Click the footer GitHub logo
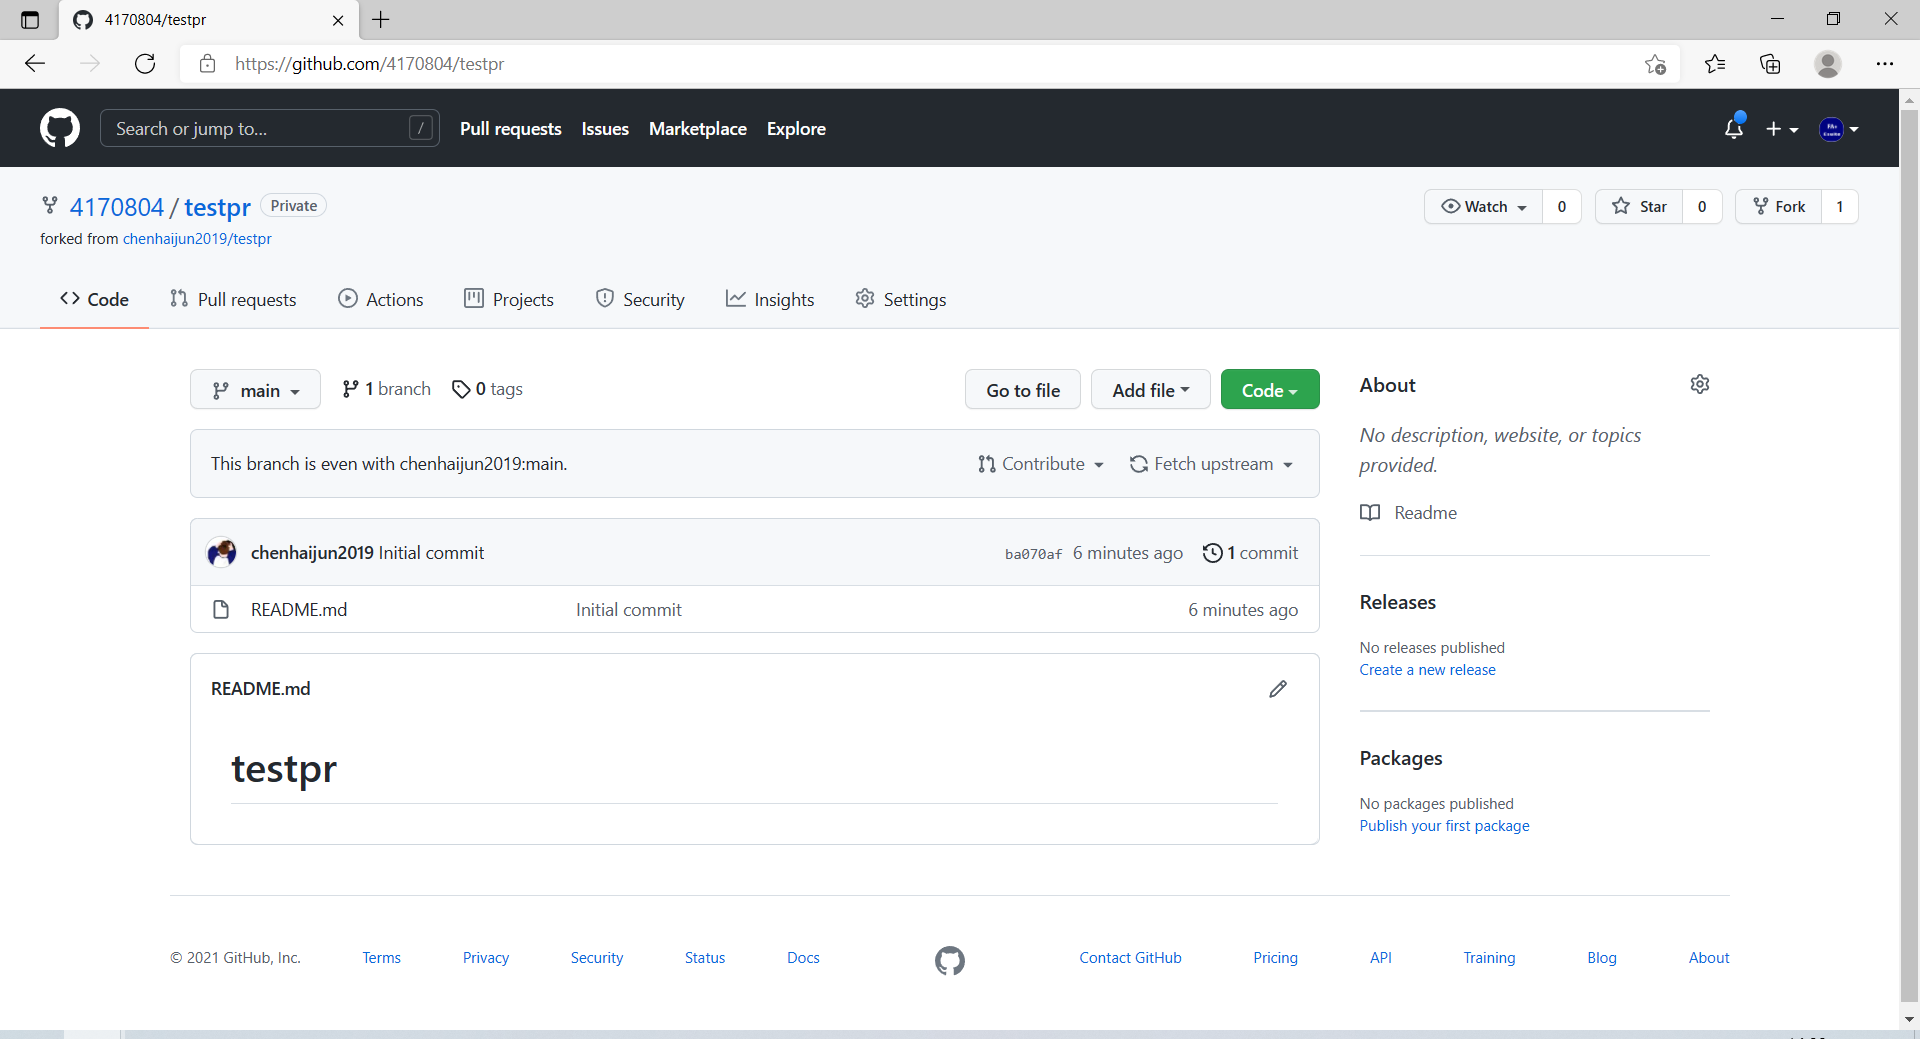Image resolution: width=1920 pixels, height=1039 pixels. tap(950, 960)
